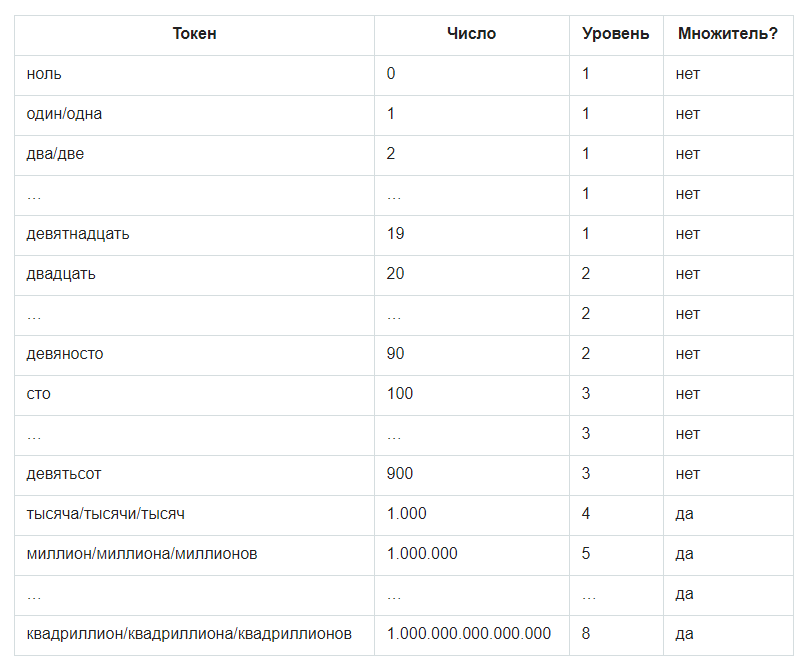The image size is (807, 665).
Task: Click the 'квадриллион/квадриллиона/квадриллионов' token cell
Action: point(189,634)
